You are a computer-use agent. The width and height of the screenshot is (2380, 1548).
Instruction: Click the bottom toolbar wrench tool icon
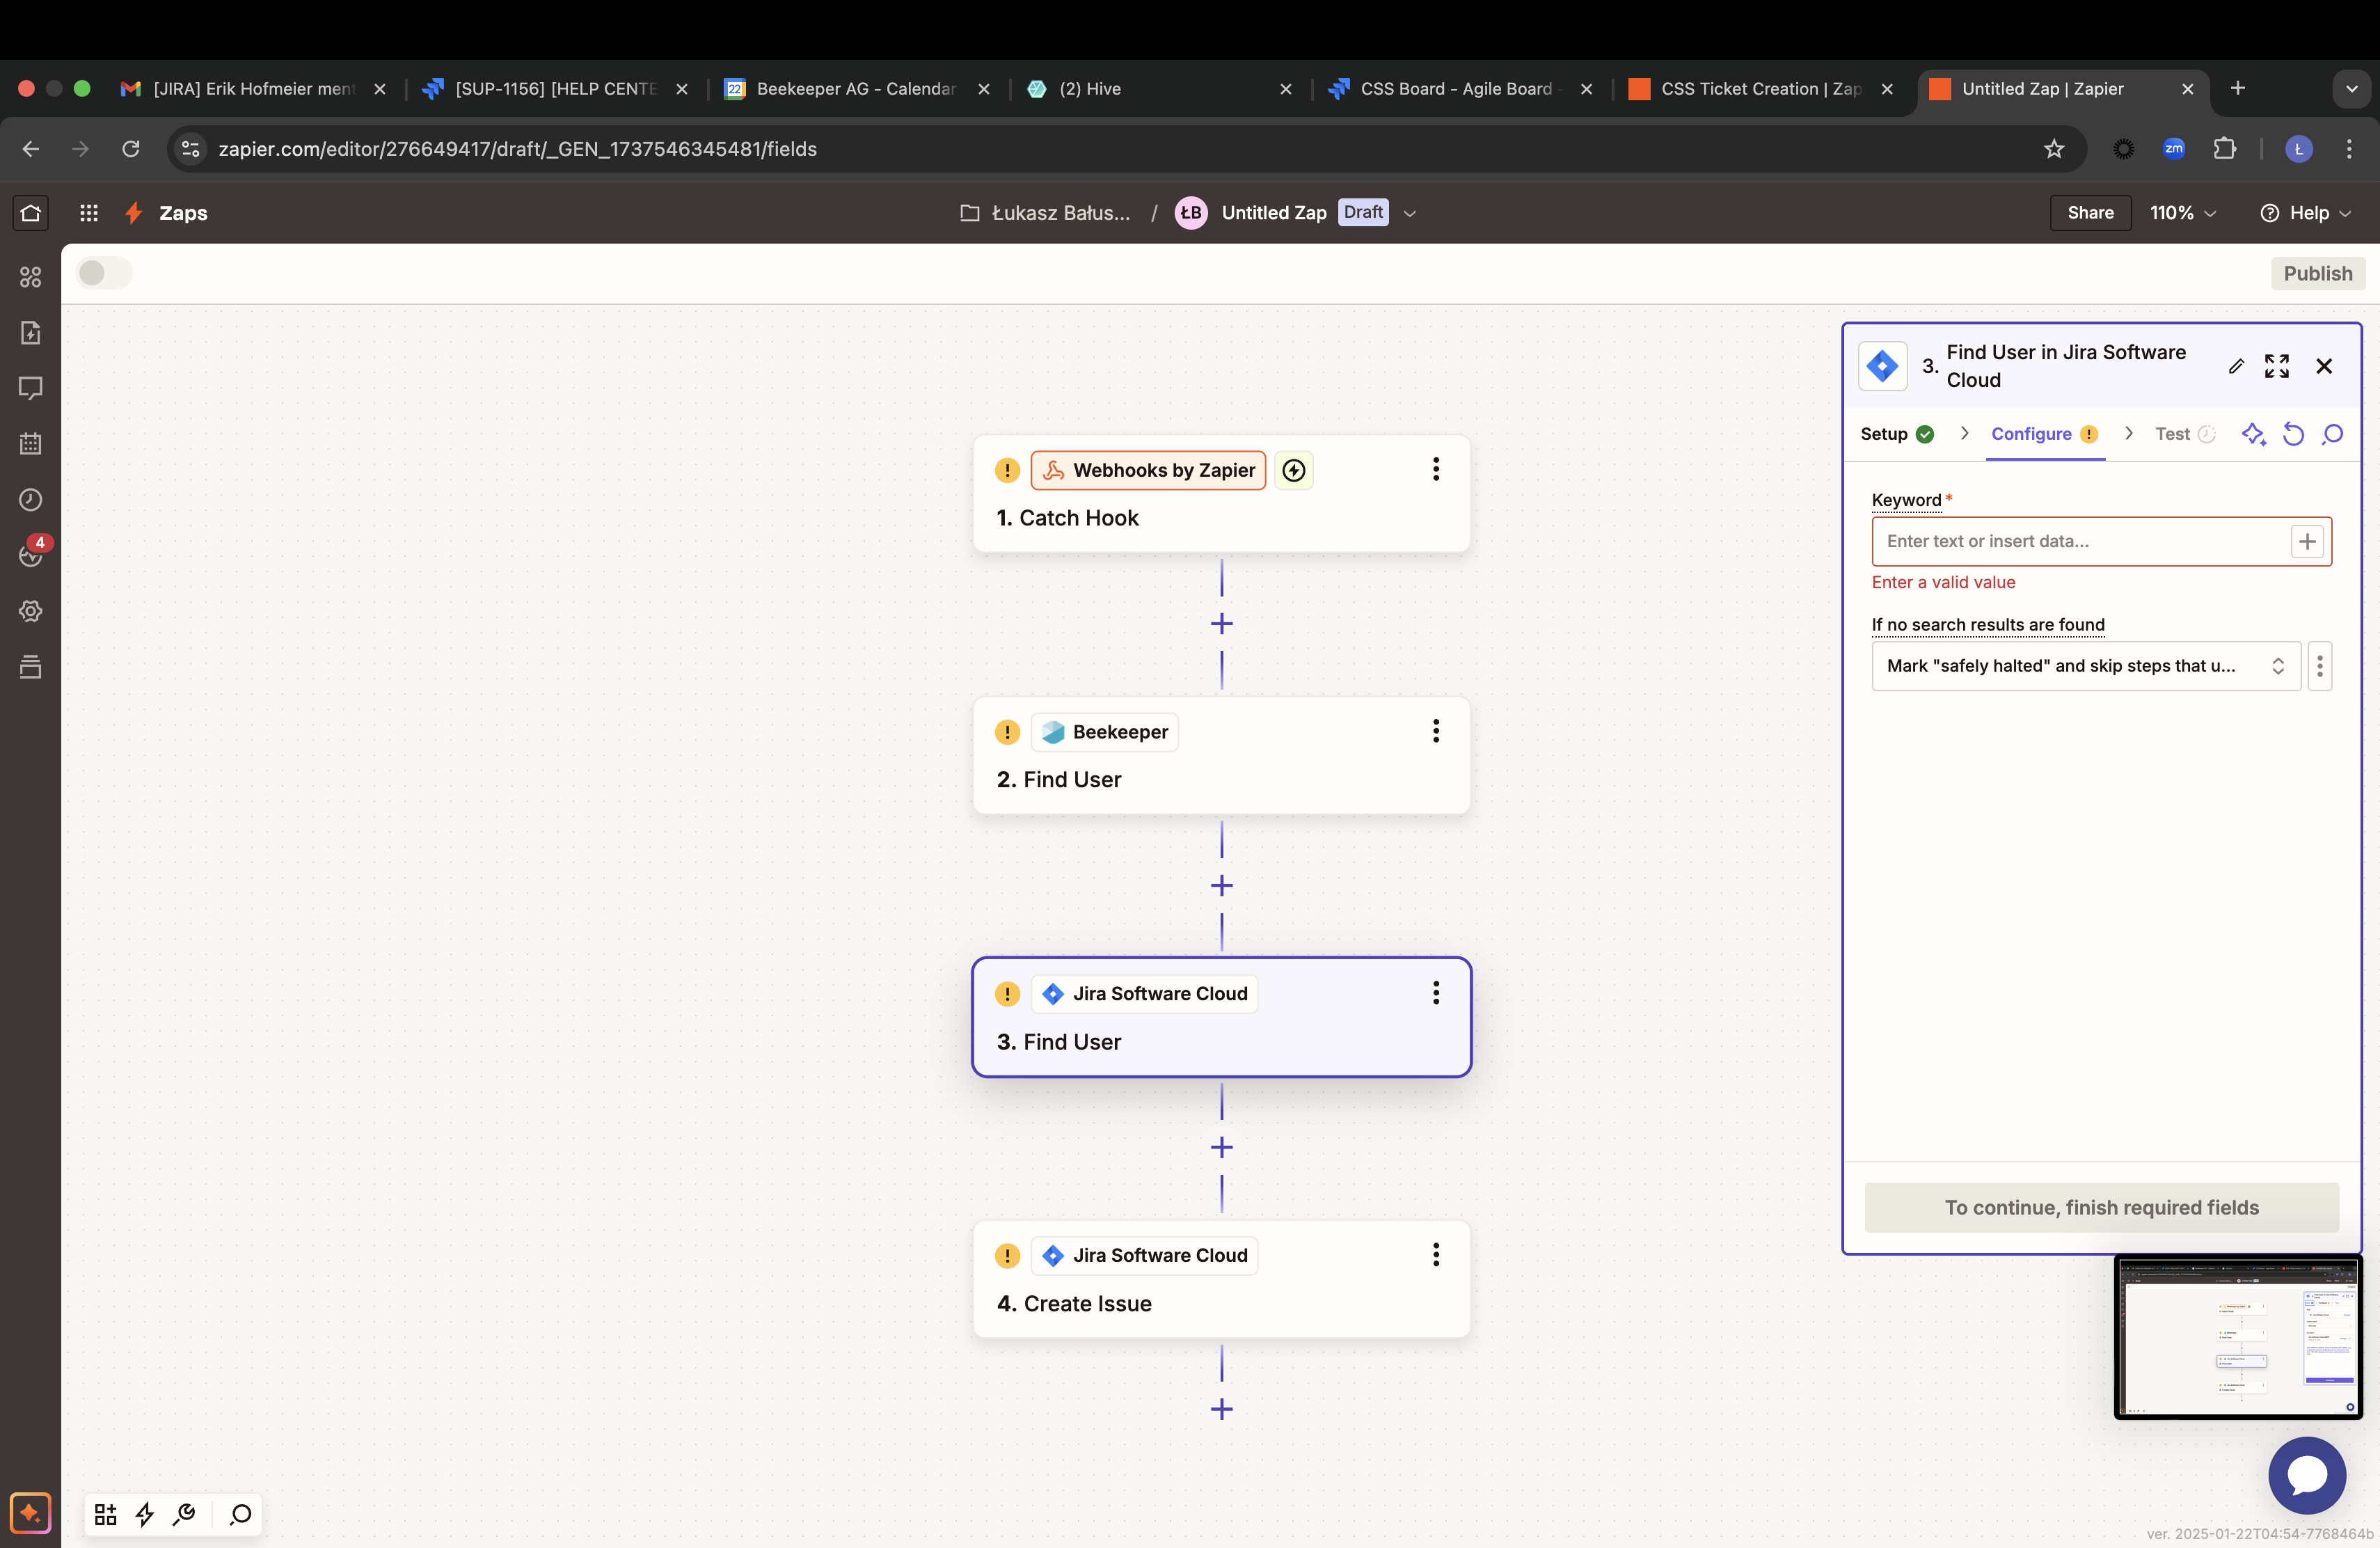[x=184, y=1514]
